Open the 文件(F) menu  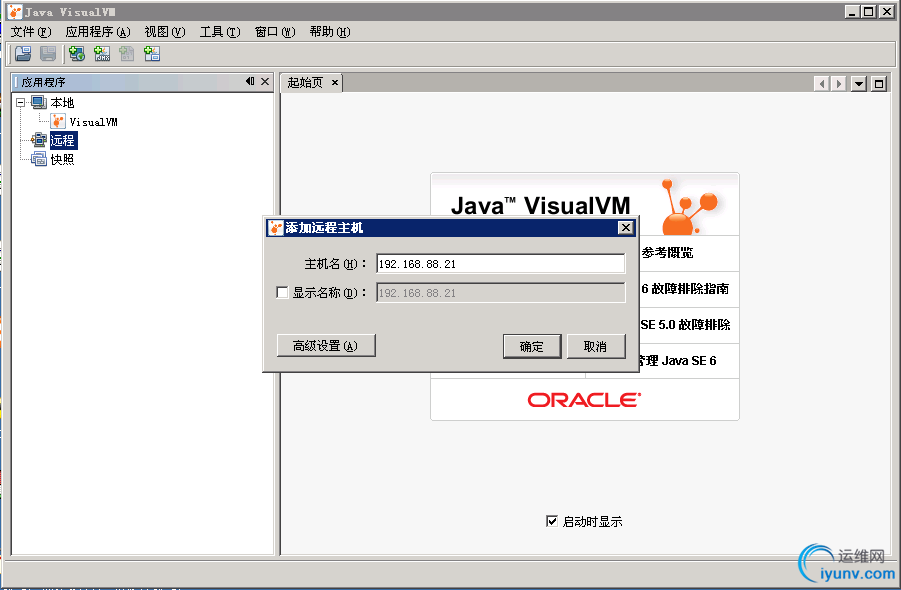[x=31, y=32]
